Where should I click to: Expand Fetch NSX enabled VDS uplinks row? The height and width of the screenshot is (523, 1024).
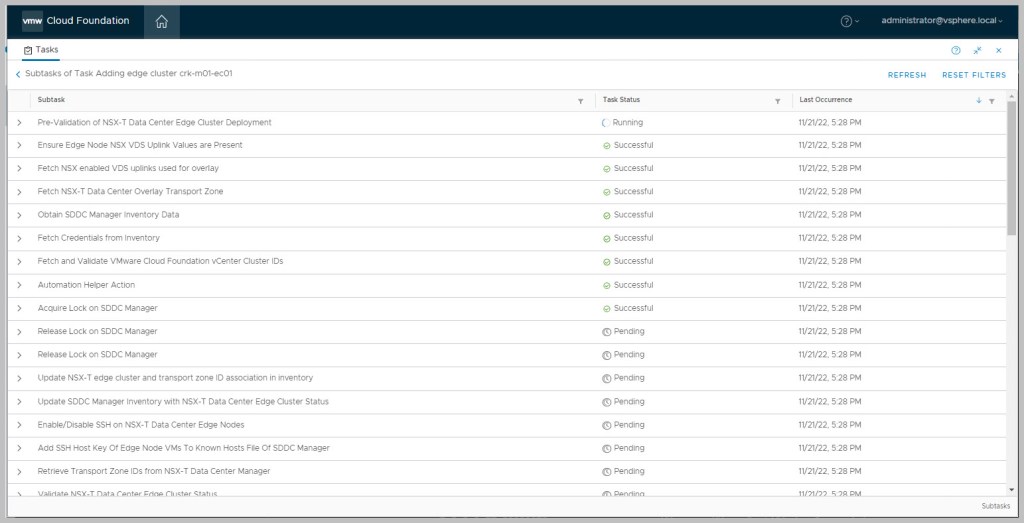[x=19, y=168]
